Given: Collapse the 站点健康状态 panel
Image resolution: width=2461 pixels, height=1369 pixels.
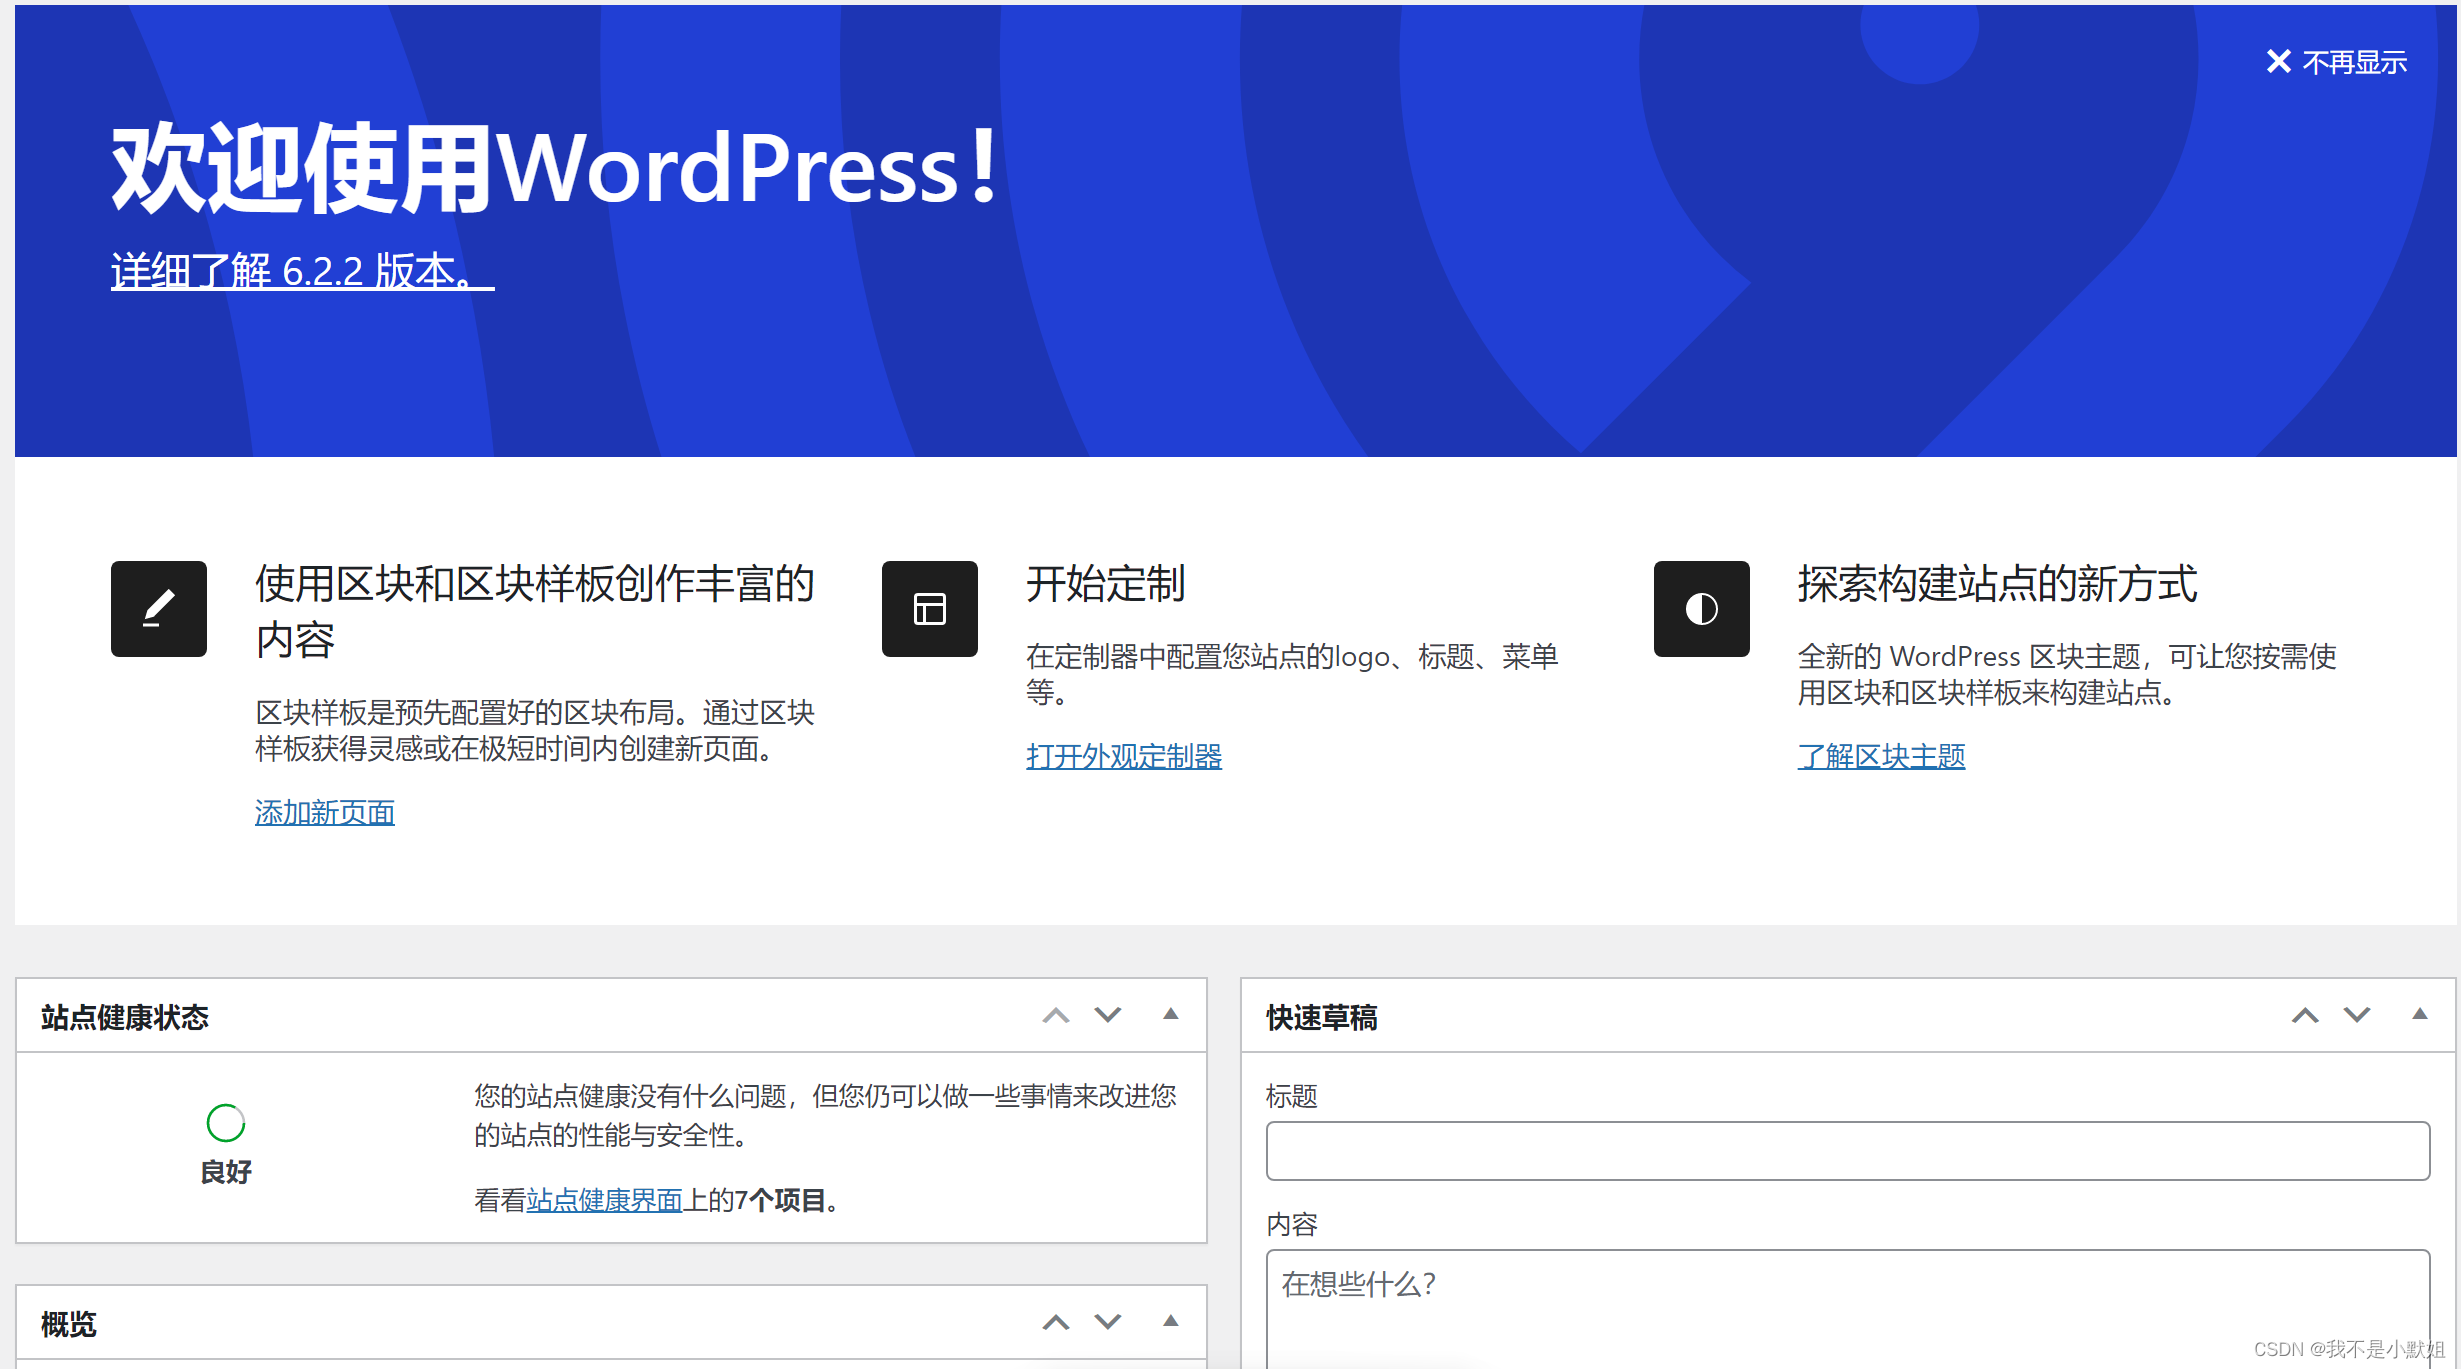Looking at the screenshot, I should (1169, 1015).
